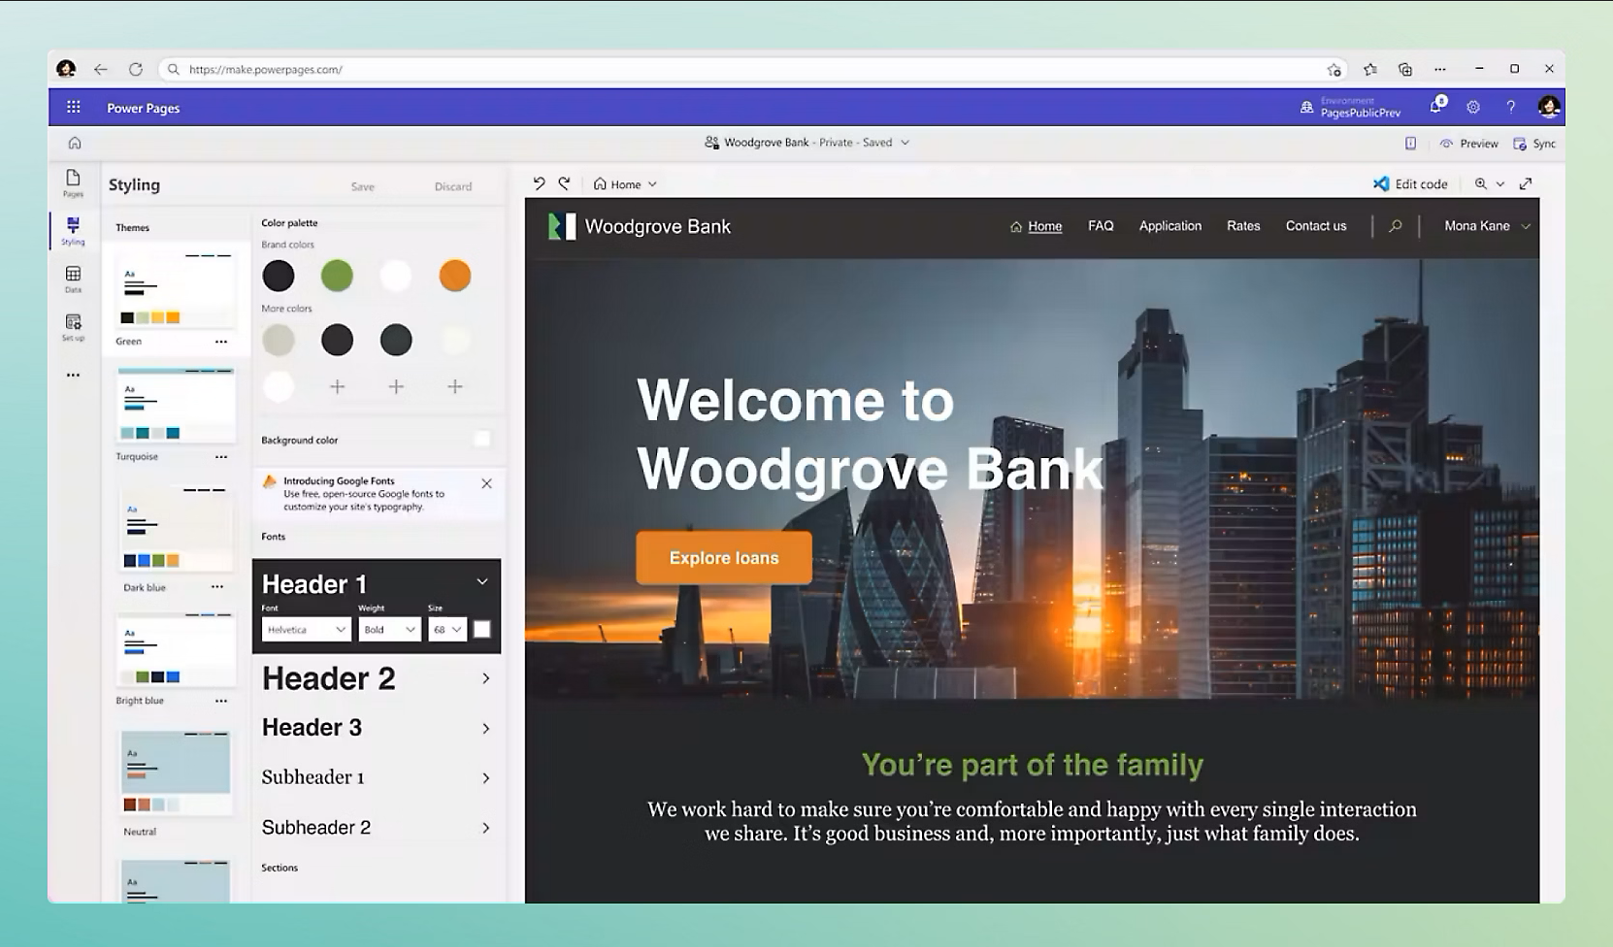The width and height of the screenshot is (1613, 947).
Task: Open the Weight dropdown showing Bold
Action: click(x=389, y=629)
